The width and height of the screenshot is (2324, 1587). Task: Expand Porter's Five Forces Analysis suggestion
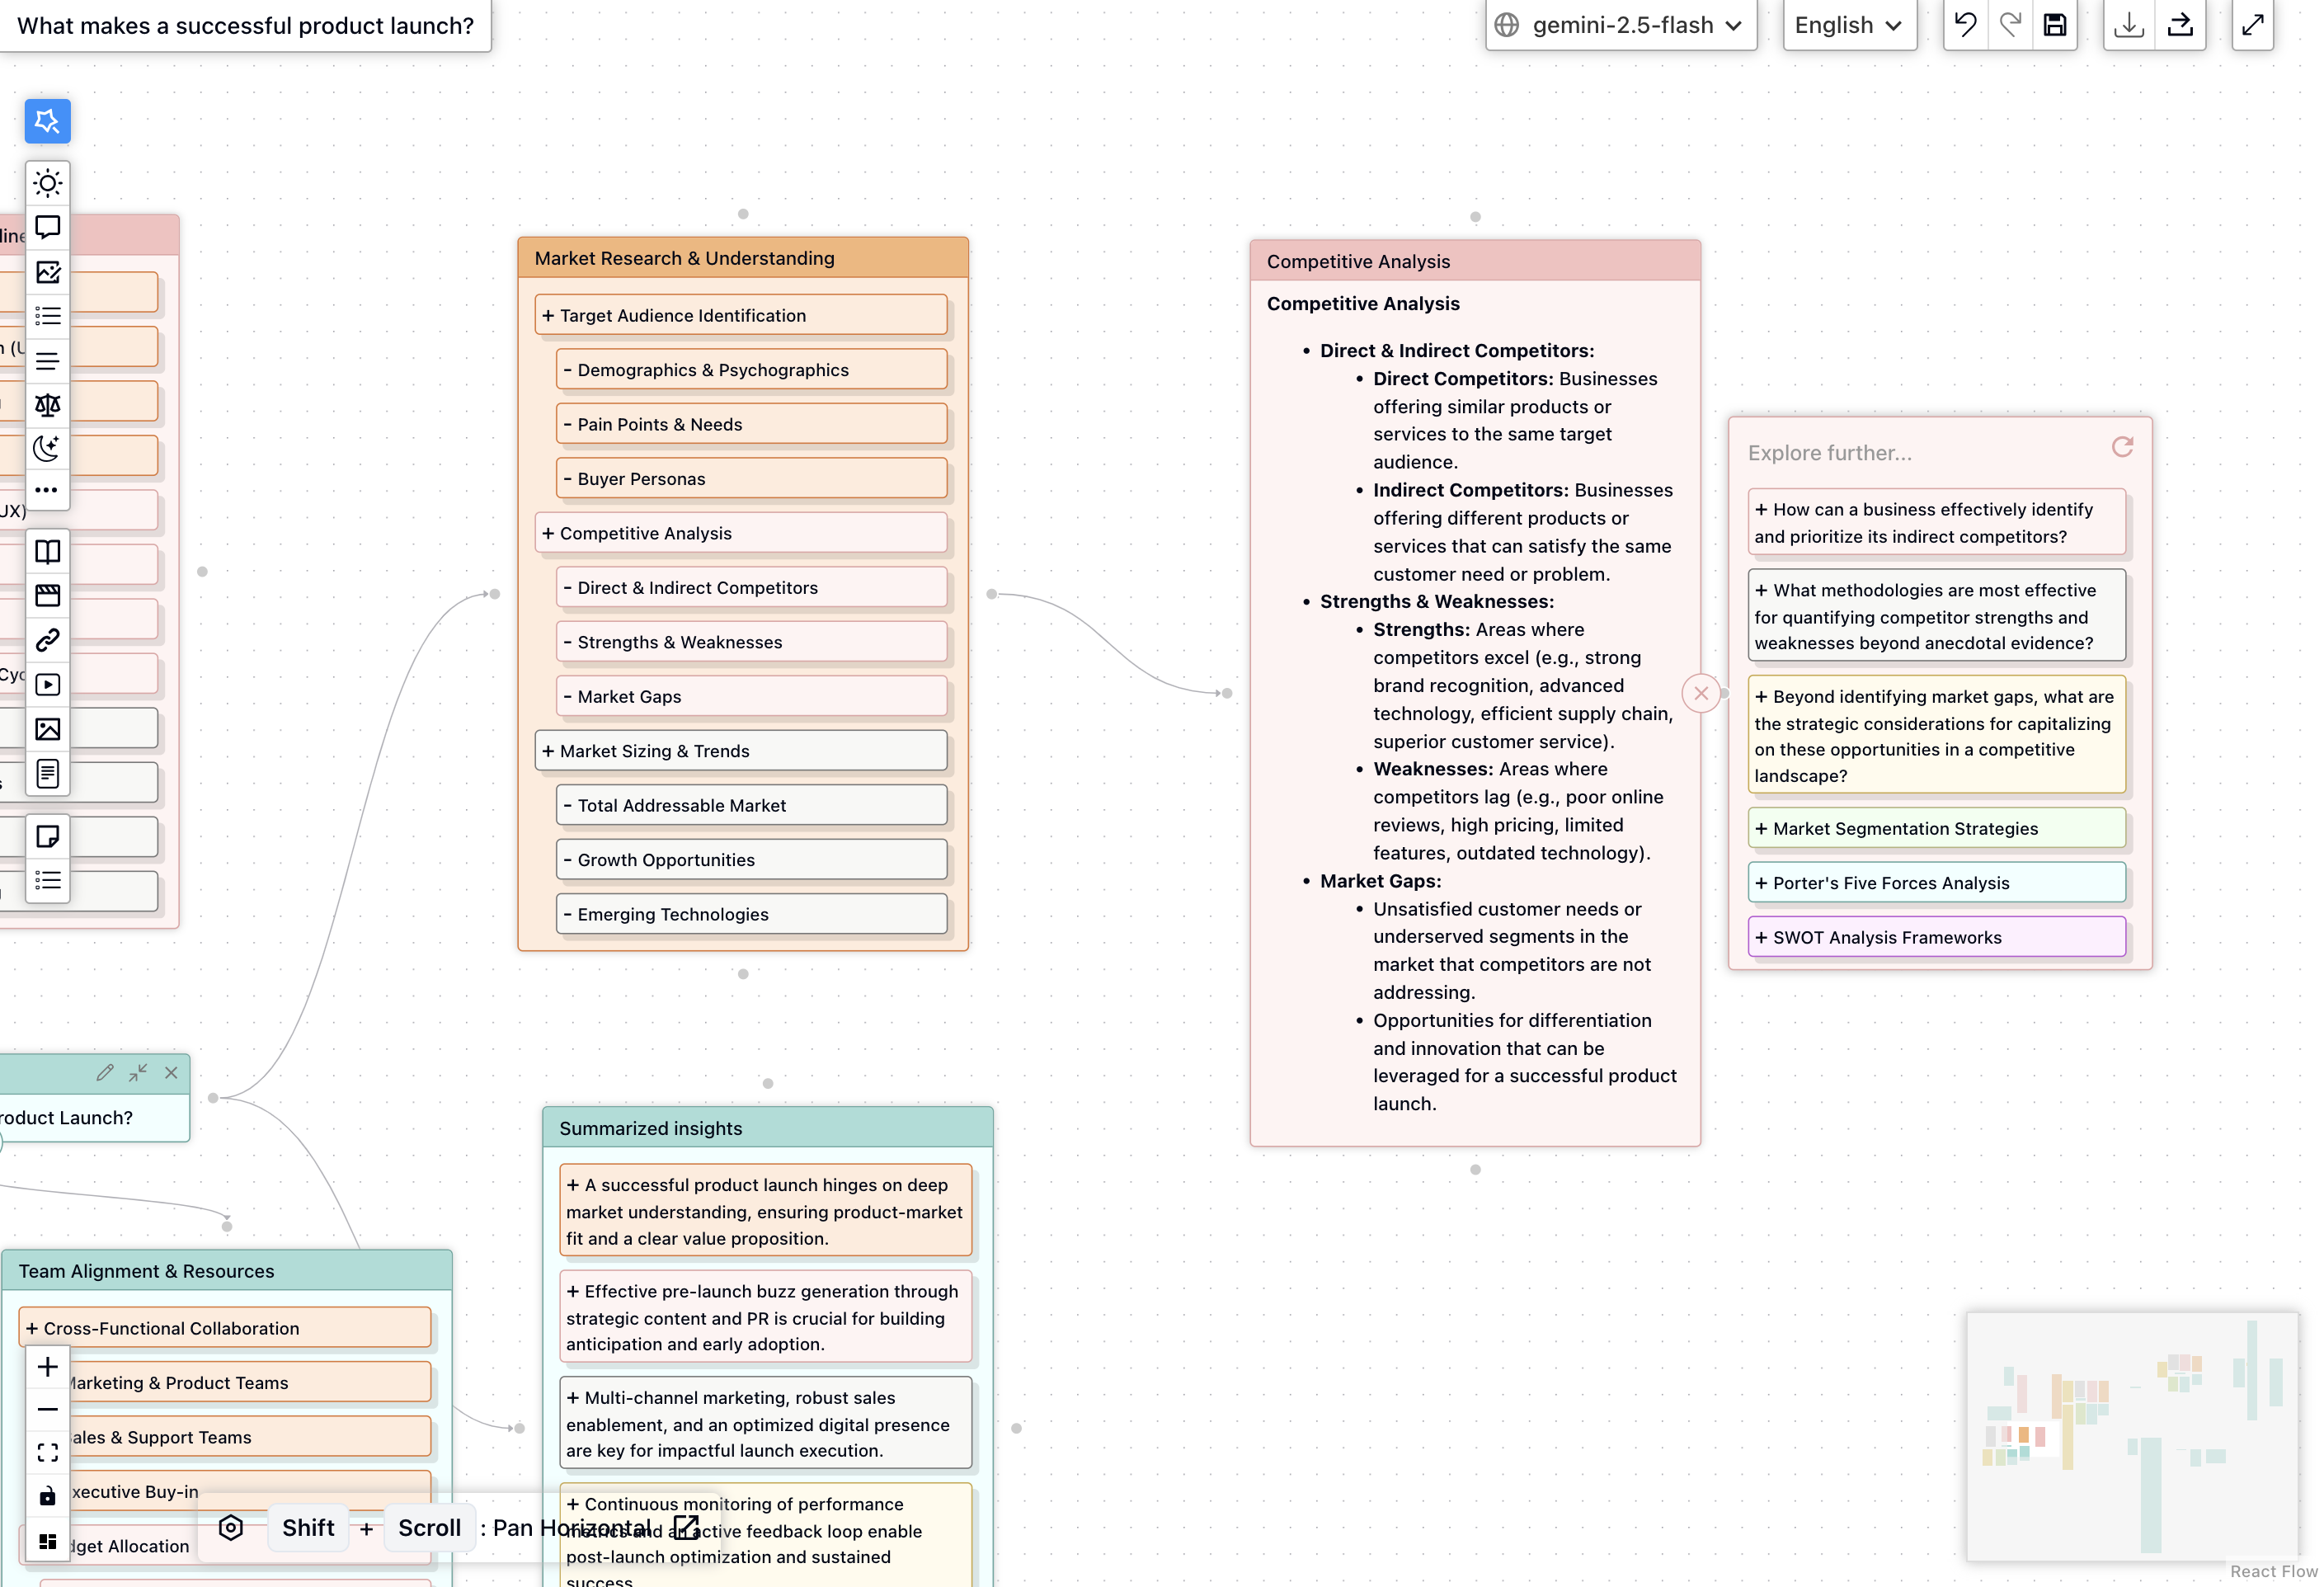point(1936,883)
